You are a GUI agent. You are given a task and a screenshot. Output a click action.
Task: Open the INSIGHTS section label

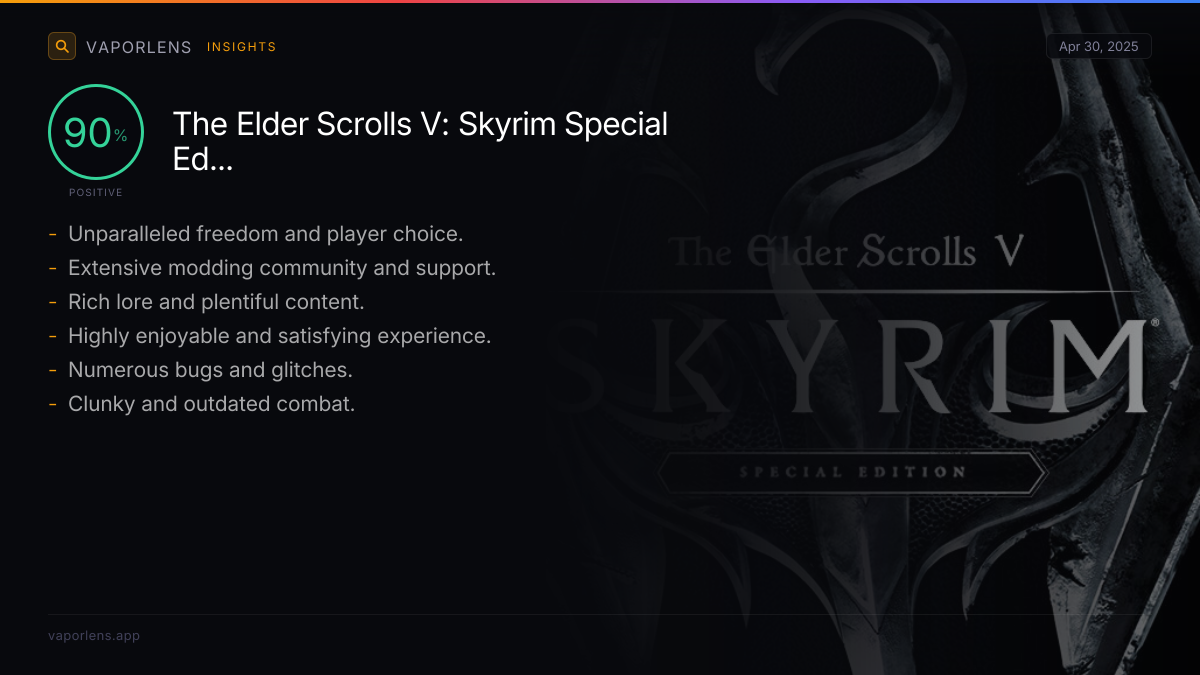[x=241, y=47]
